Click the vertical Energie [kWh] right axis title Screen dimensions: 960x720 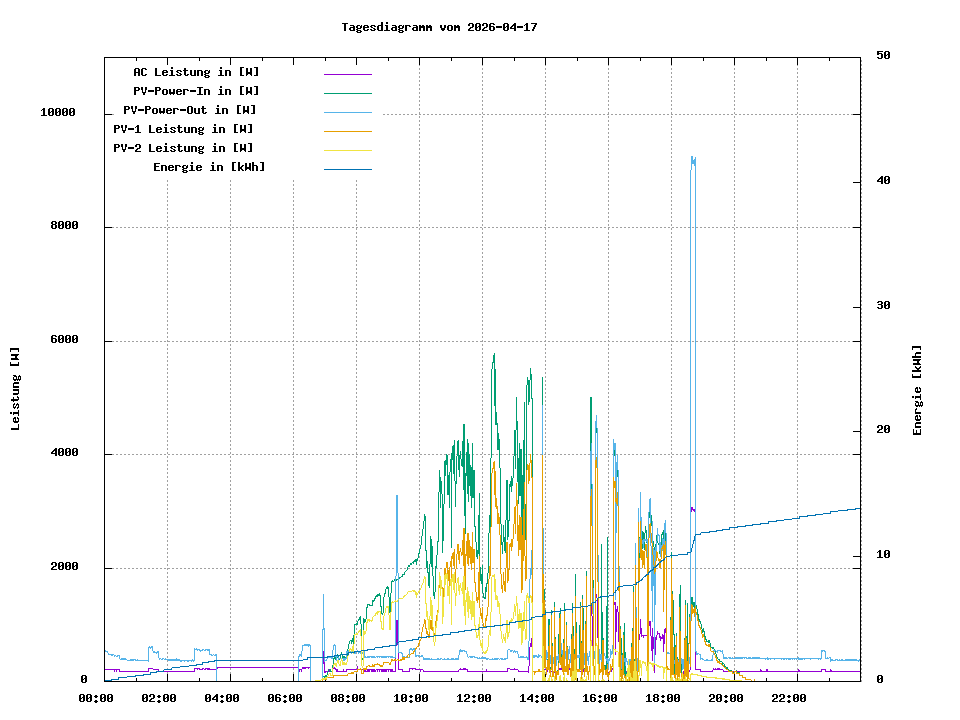[x=917, y=390]
